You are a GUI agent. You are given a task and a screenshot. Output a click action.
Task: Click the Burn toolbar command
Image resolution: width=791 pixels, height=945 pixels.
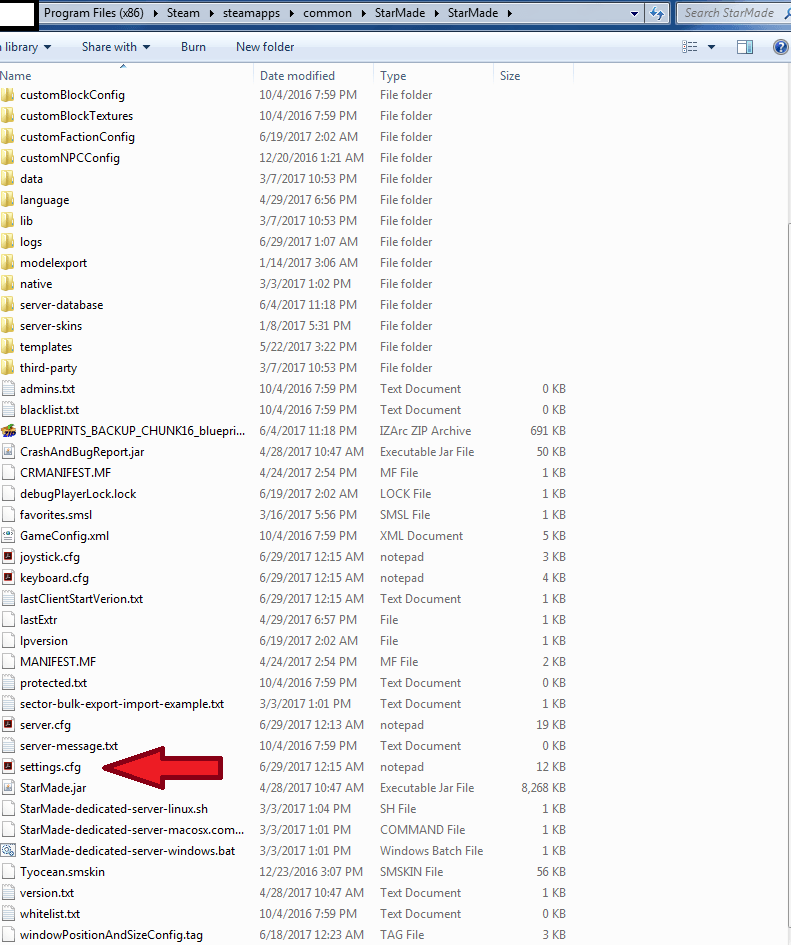(194, 47)
